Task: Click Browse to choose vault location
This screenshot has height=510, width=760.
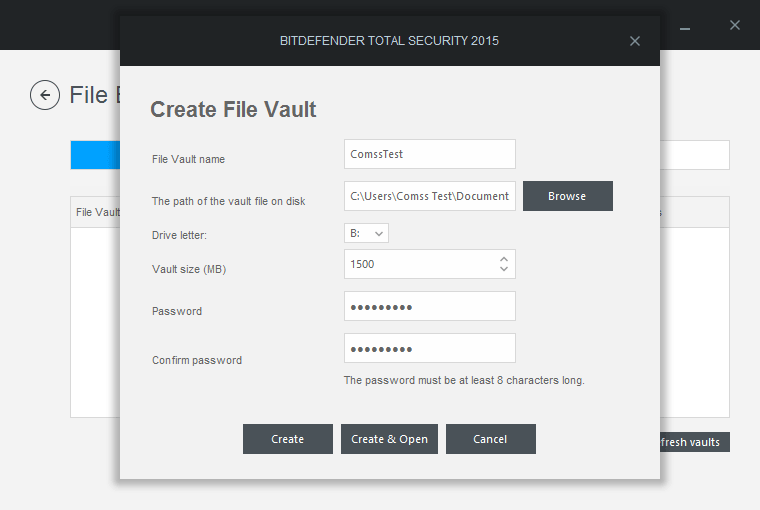Action: [x=568, y=196]
